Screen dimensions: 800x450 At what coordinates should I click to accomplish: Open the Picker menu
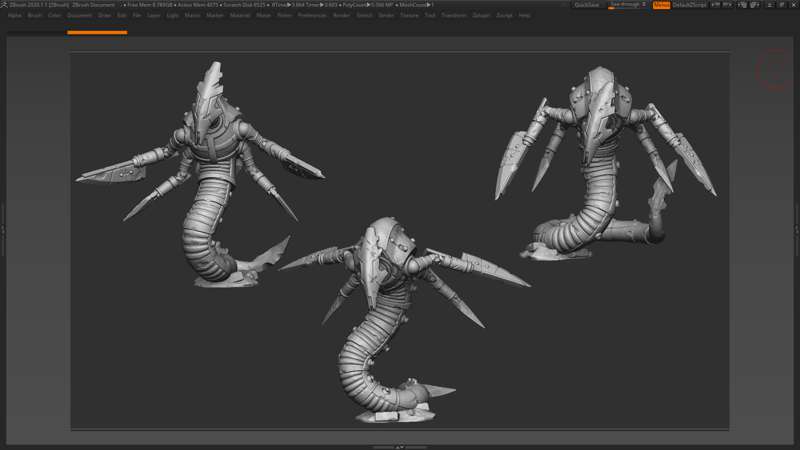(x=285, y=16)
